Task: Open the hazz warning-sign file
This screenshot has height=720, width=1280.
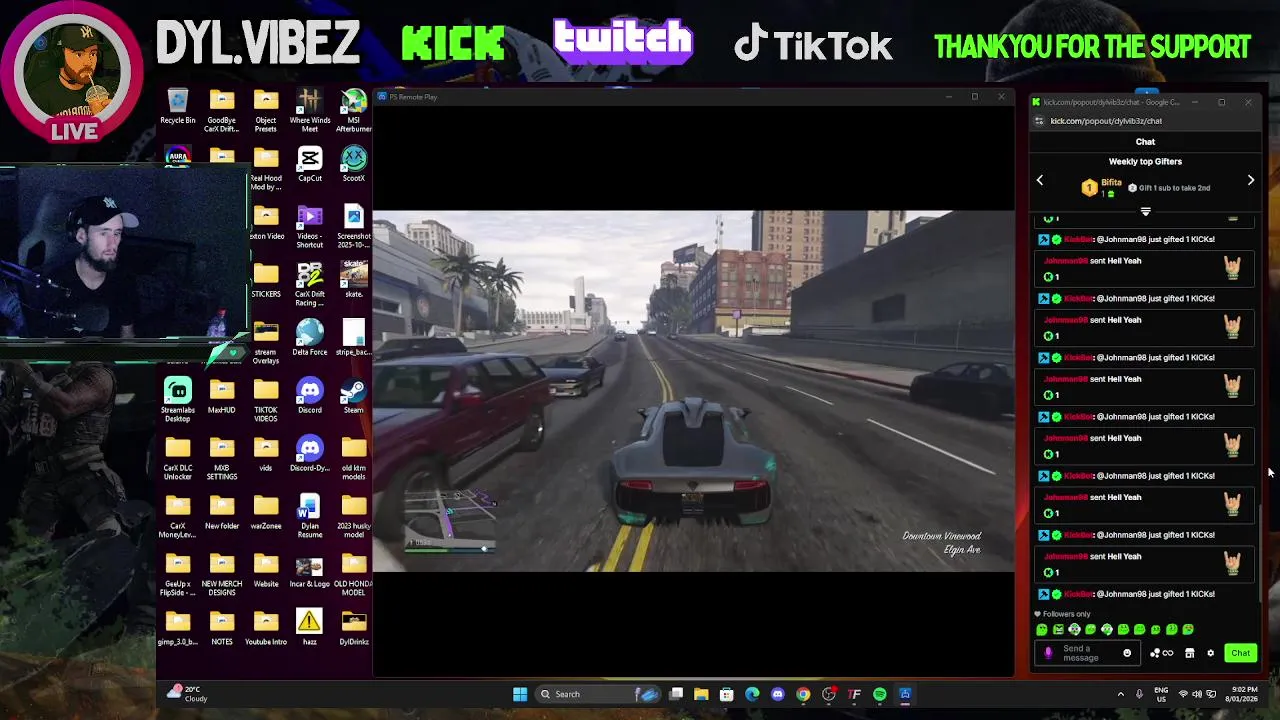Action: (310, 628)
